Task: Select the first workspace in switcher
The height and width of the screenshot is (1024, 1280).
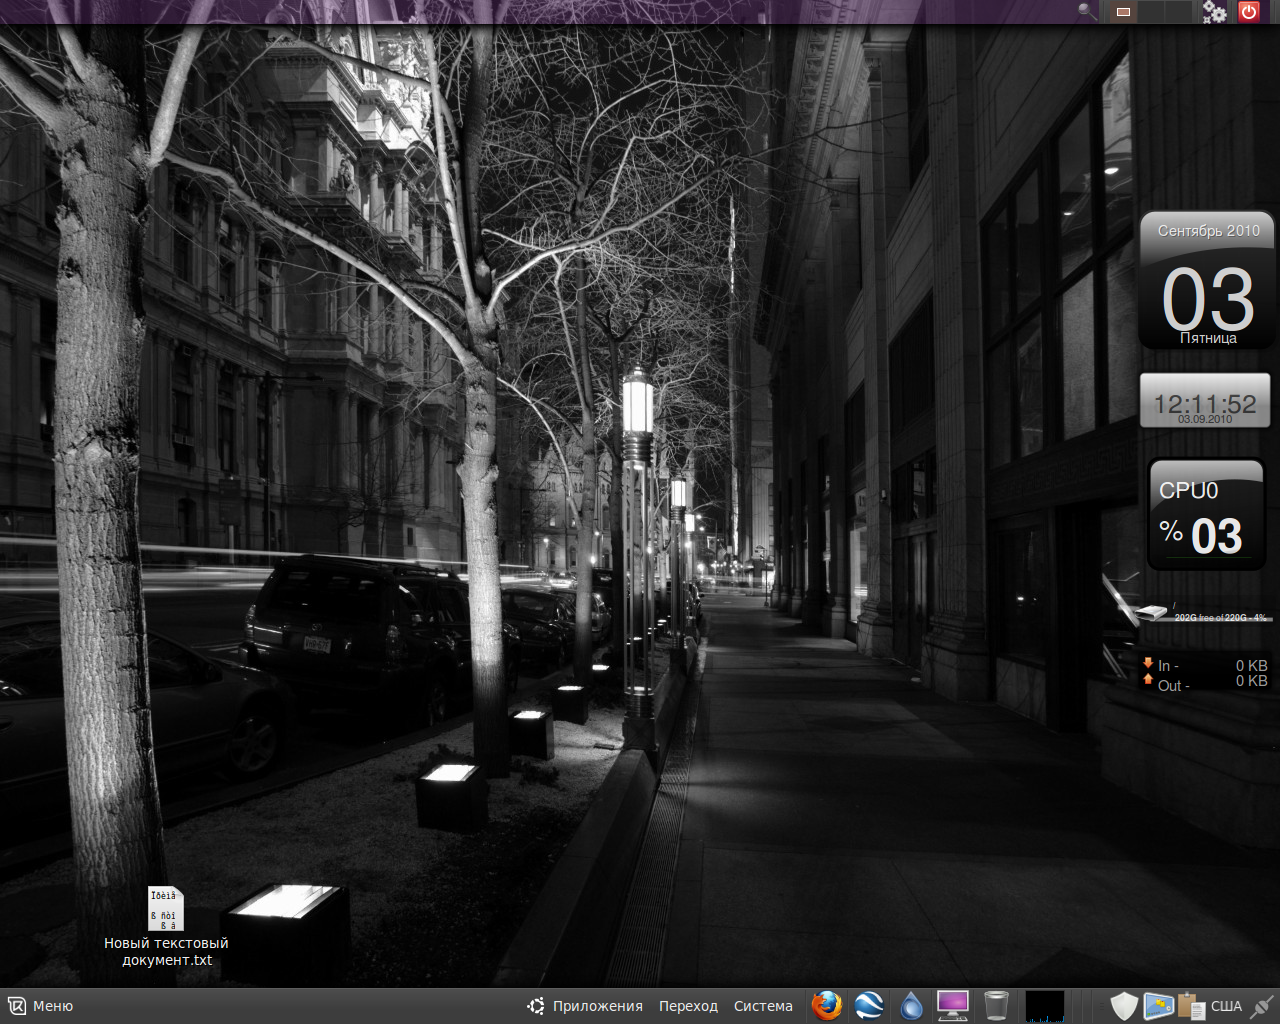Action: (1124, 12)
